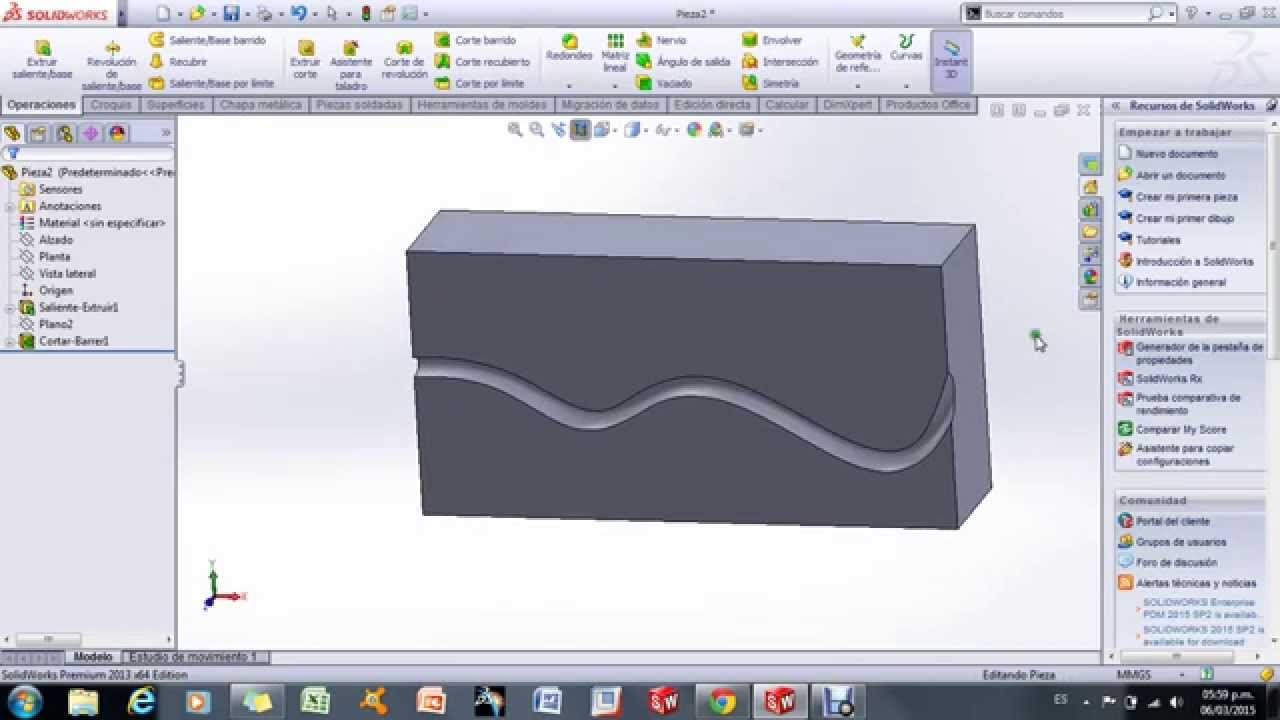Select Revolución de saliente/base tool
This screenshot has width=1280, height=720.
point(112,66)
